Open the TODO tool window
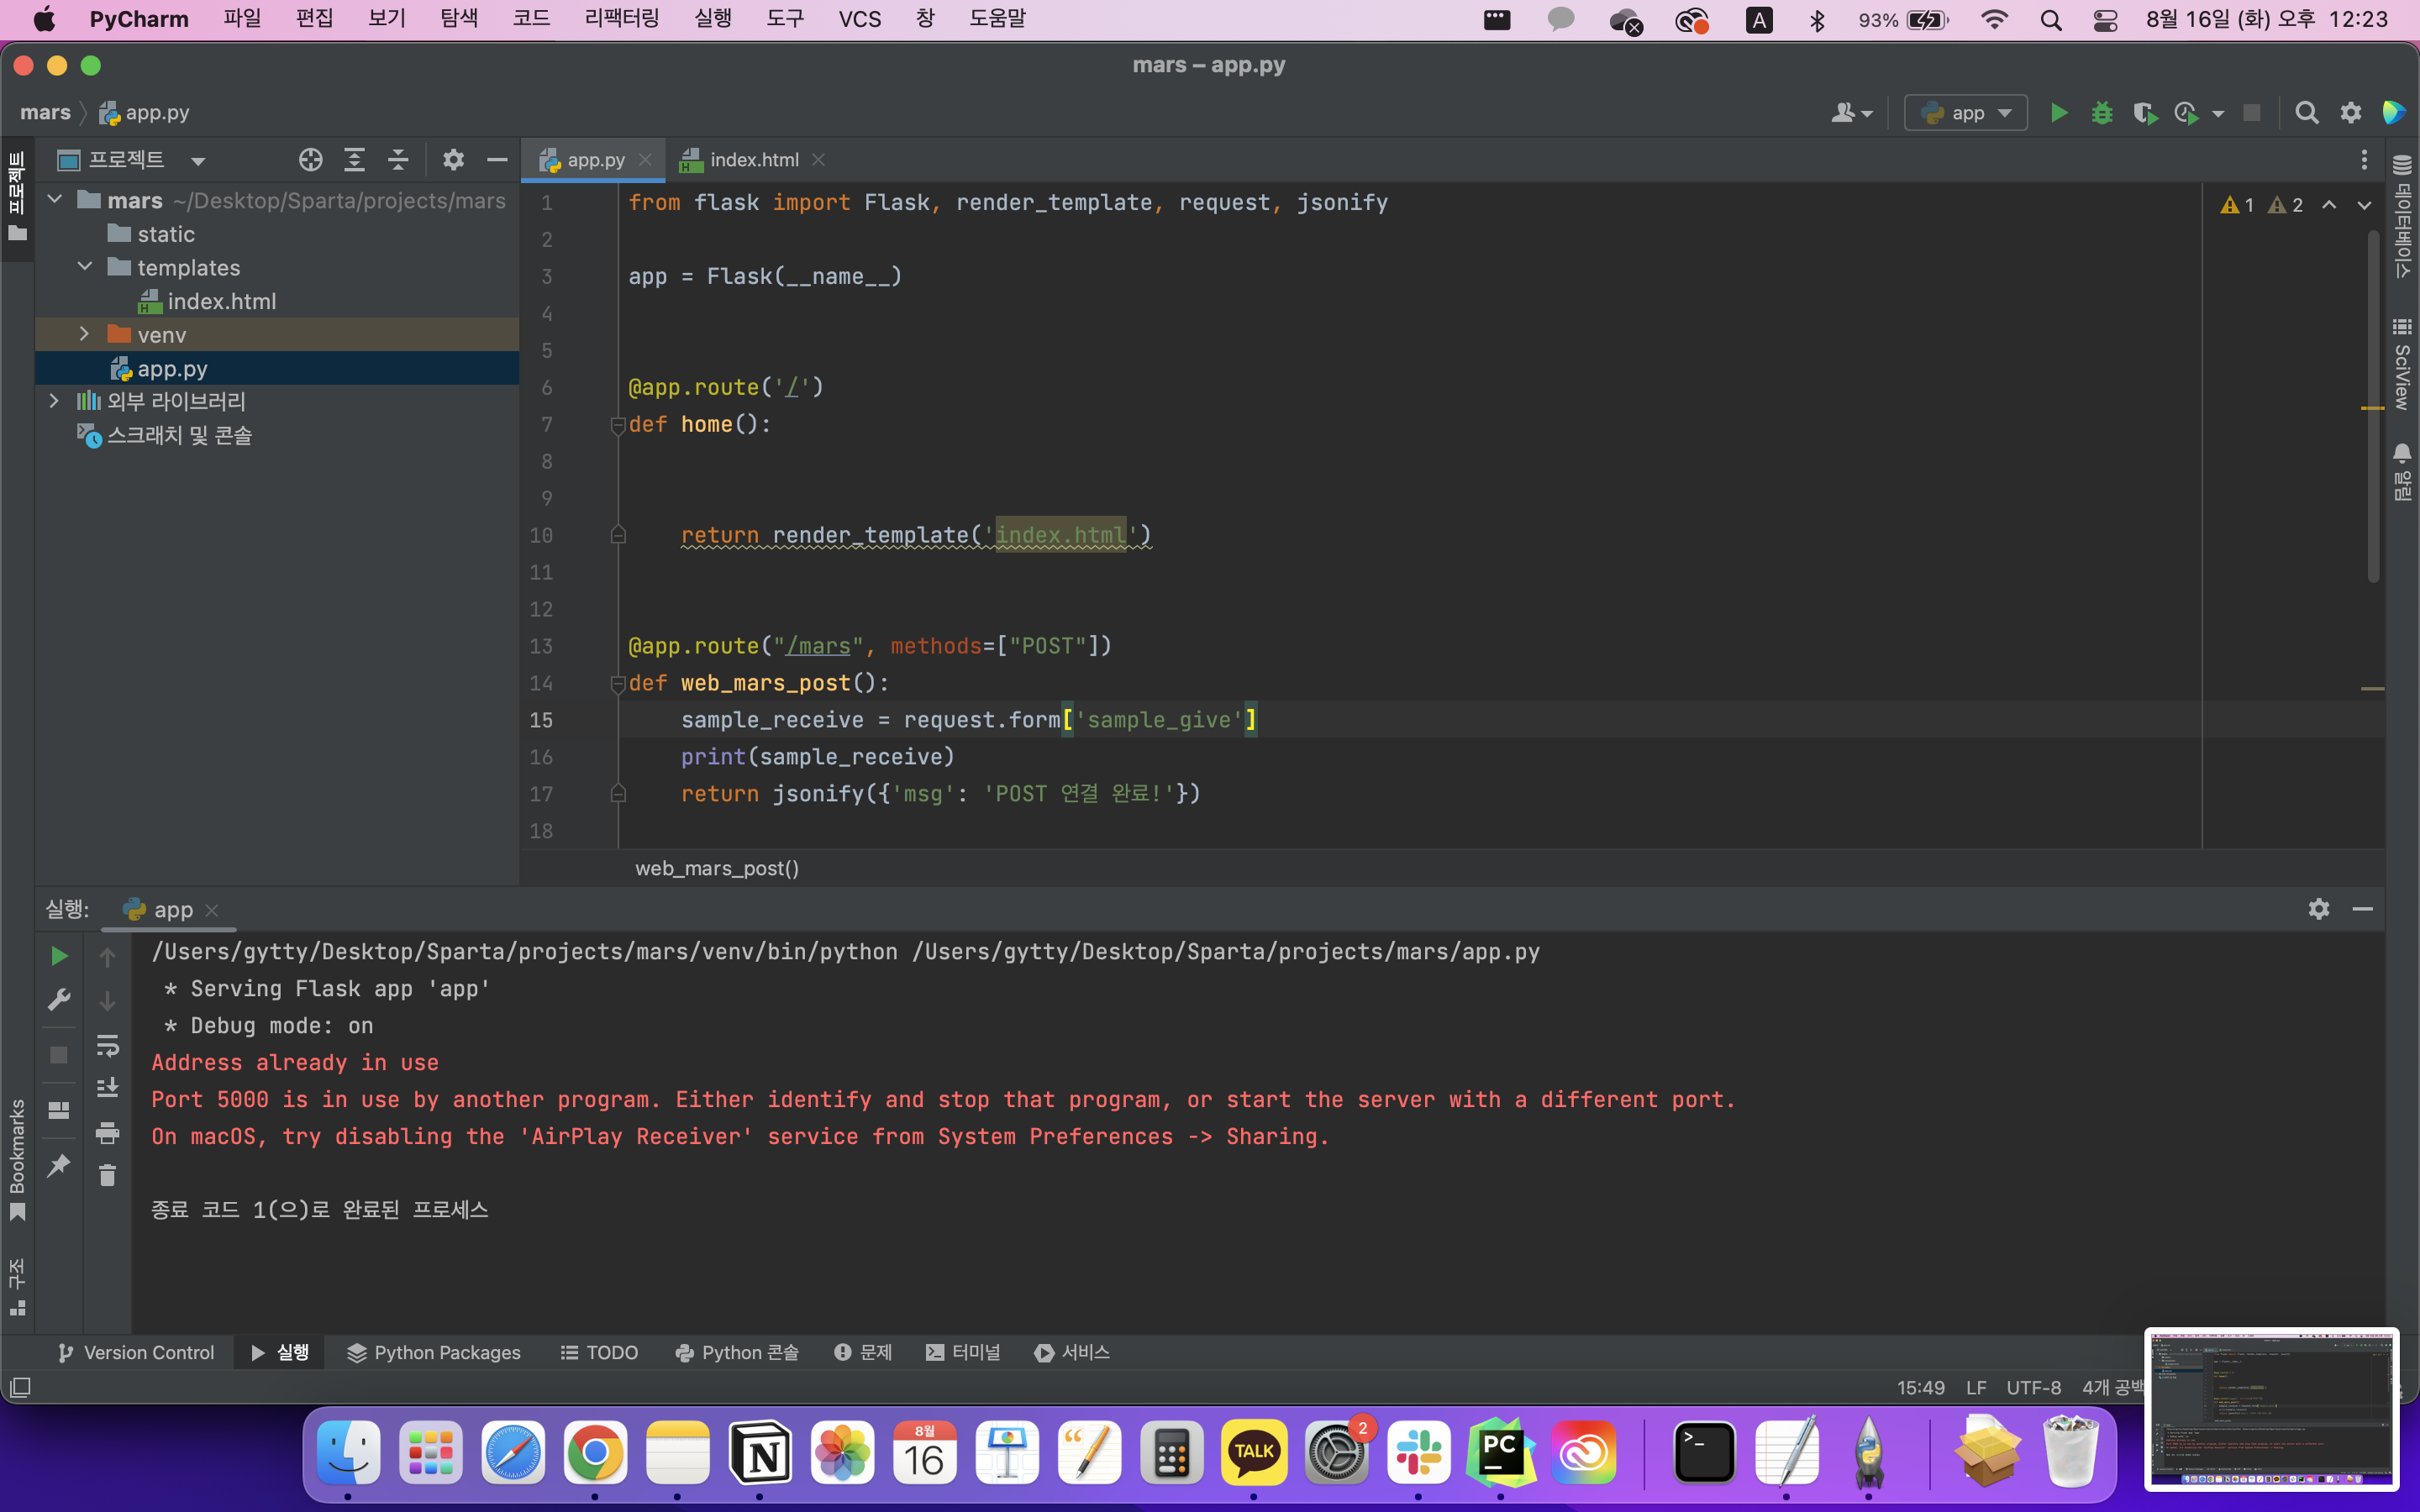Image resolution: width=2420 pixels, height=1512 pixels. (599, 1353)
